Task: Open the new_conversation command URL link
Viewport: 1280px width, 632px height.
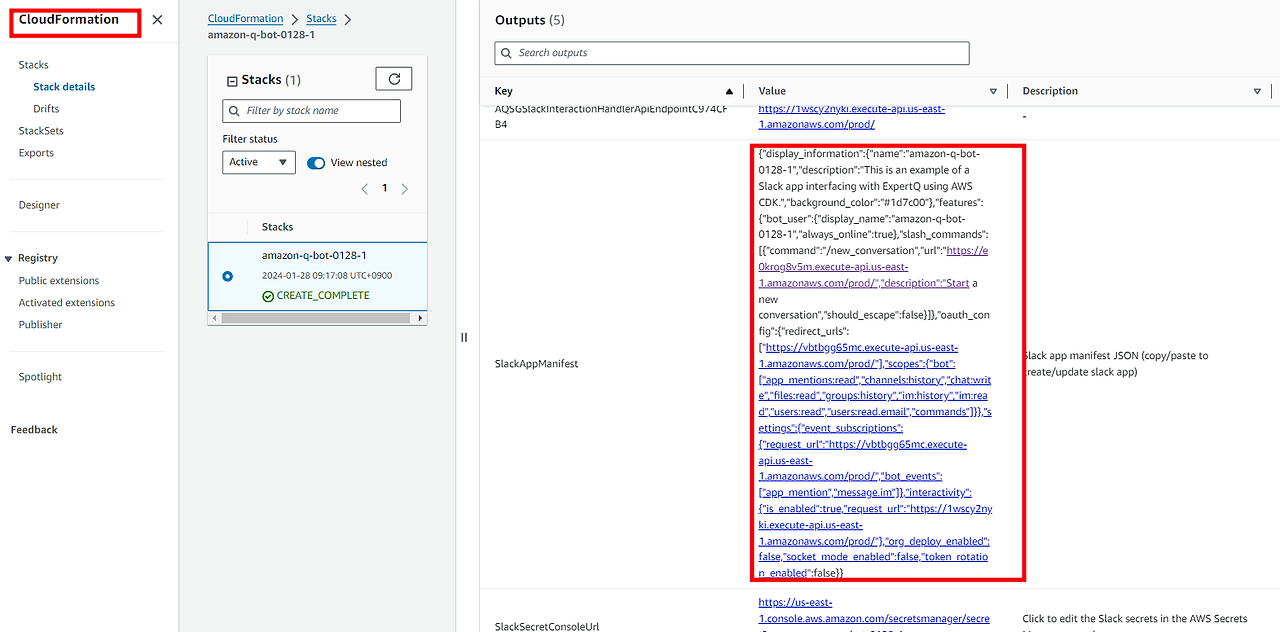Action: [x=873, y=267]
